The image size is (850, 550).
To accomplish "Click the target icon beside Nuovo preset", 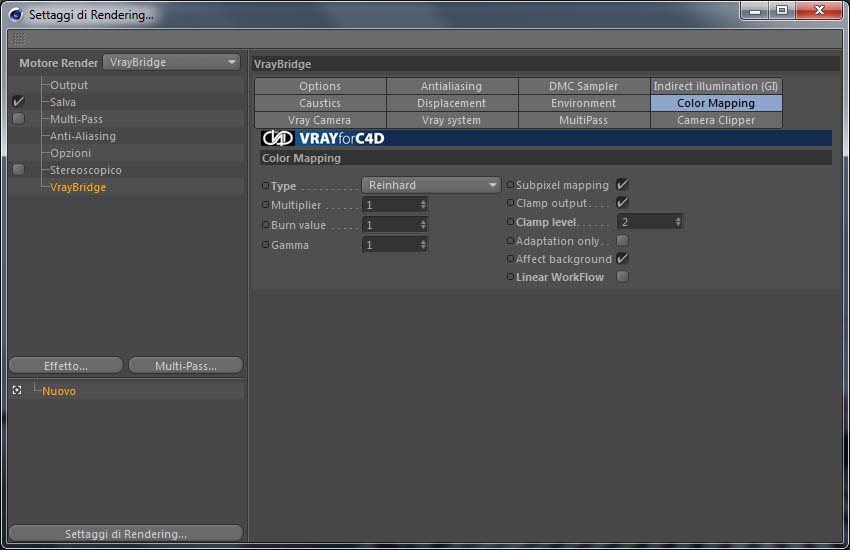I will pyautogui.click(x=17, y=390).
